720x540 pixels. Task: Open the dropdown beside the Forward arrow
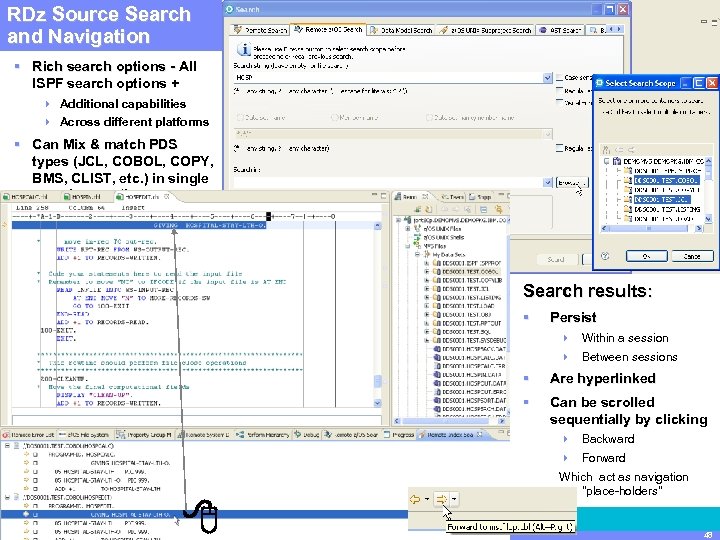(454, 499)
